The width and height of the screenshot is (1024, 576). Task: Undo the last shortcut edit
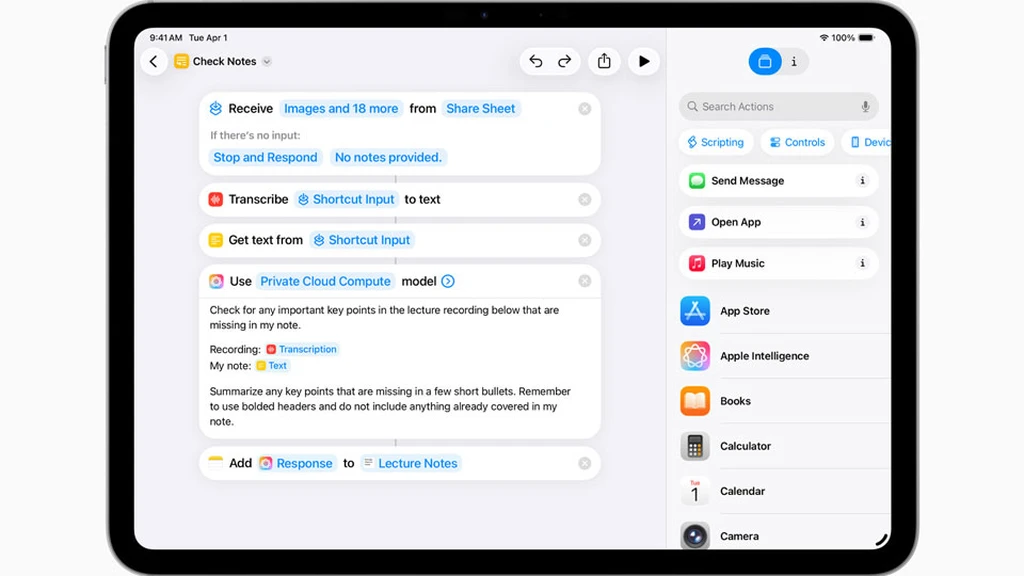coord(536,61)
